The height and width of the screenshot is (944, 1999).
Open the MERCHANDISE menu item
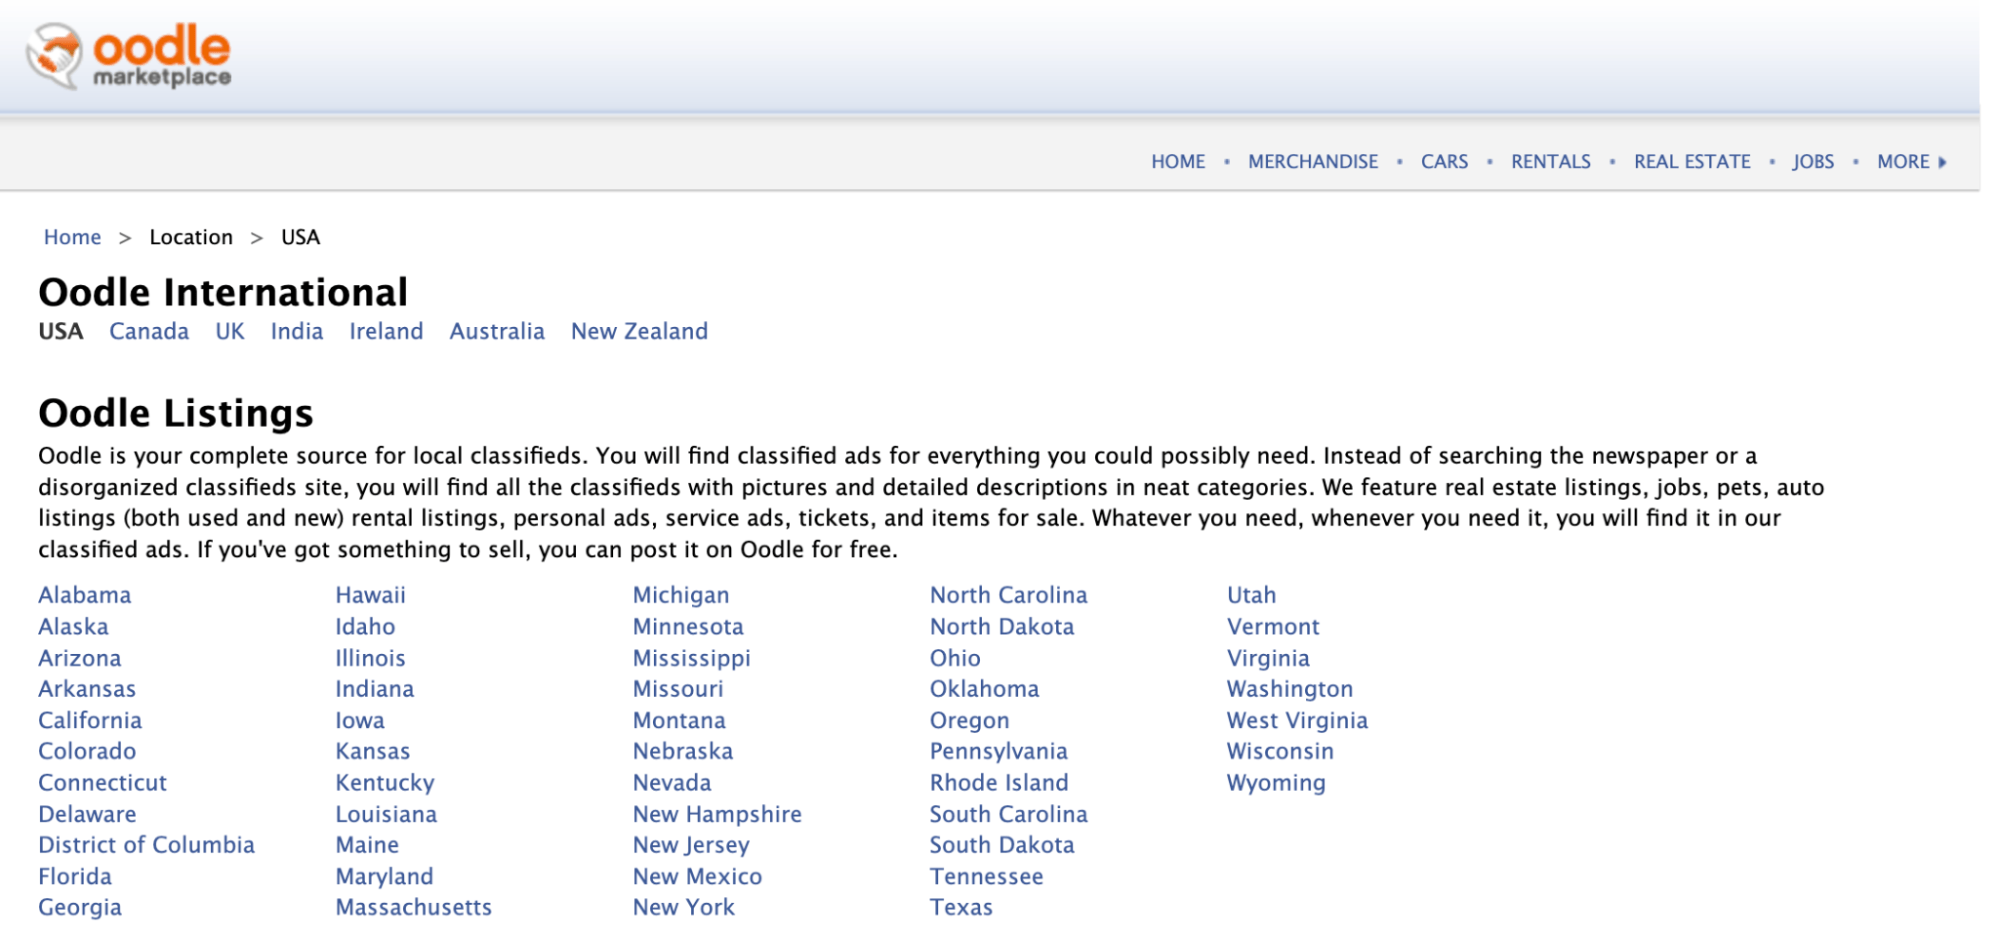click(1312, 161)
